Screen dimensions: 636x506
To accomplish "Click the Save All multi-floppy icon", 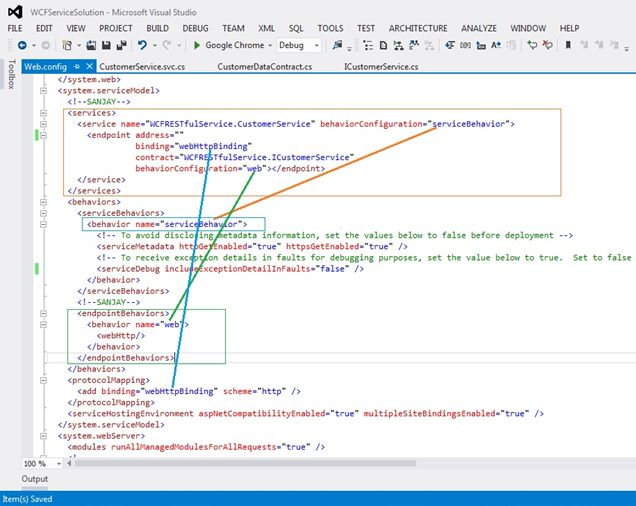I will tap(121, 45).
